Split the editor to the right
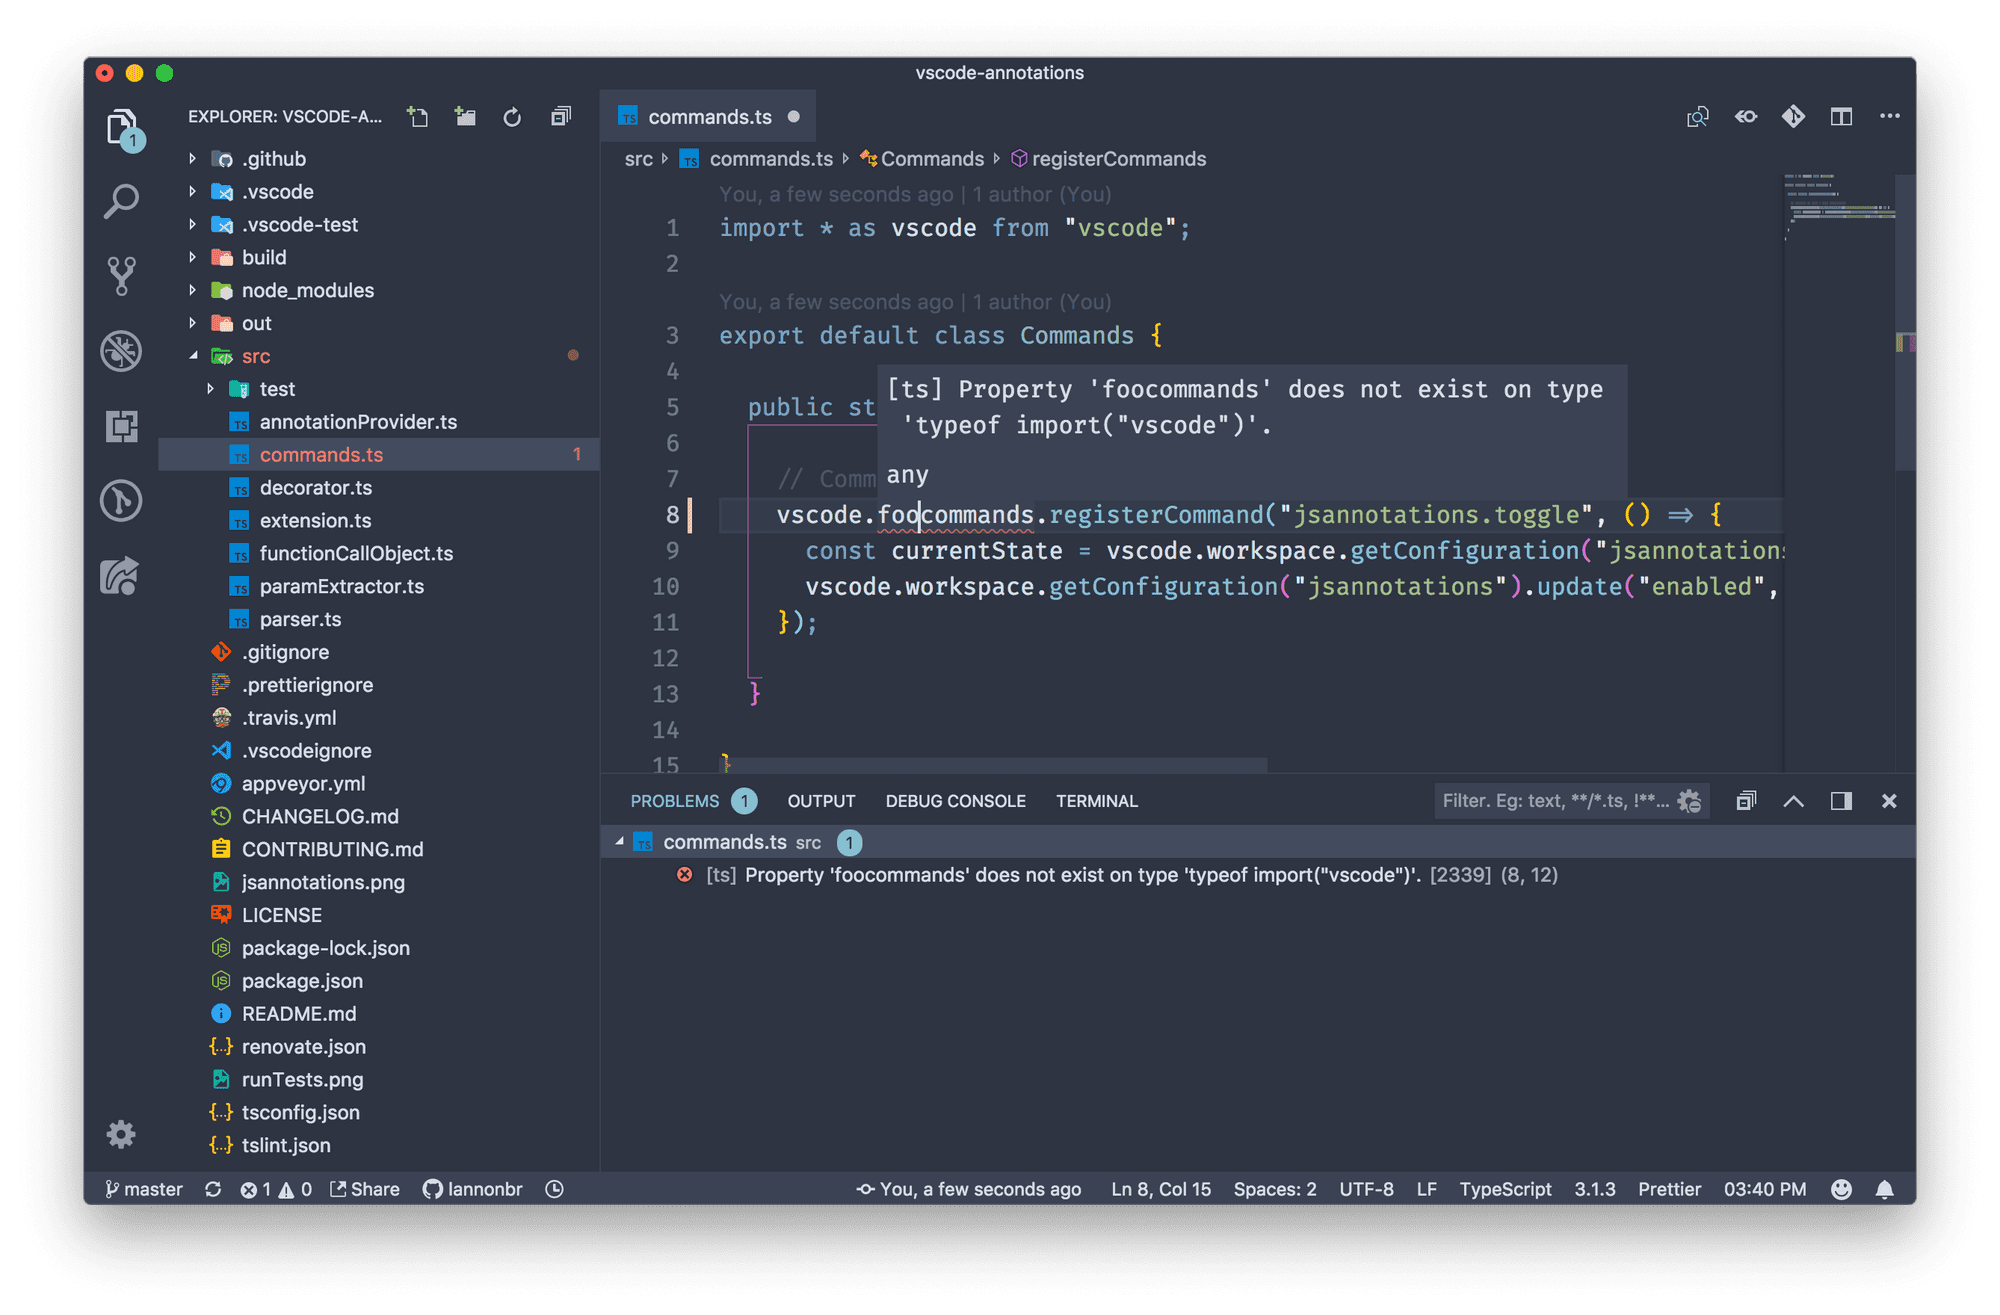The height and width of the screenshot is (1315, 2000). click(1841, 117)
